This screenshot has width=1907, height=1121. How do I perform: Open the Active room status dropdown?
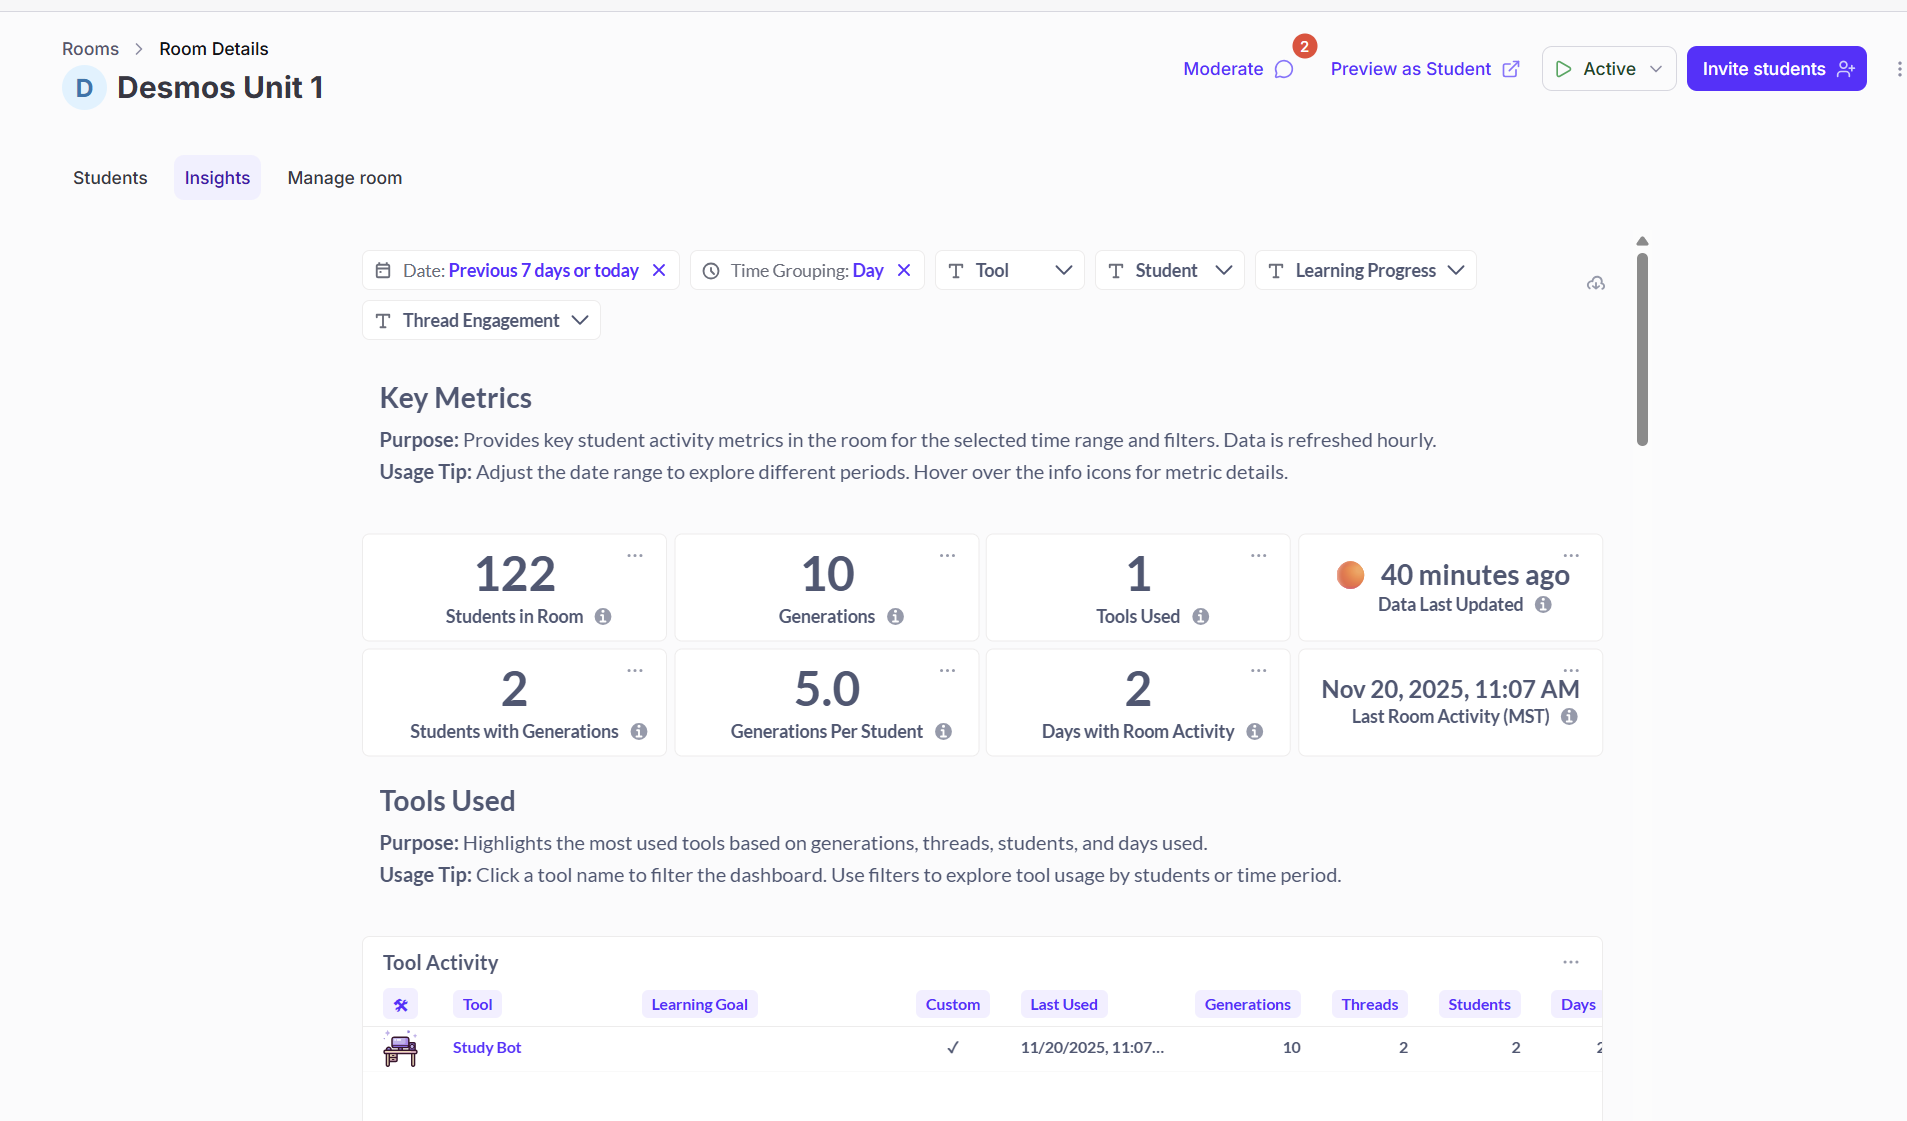pos(1608,69)
